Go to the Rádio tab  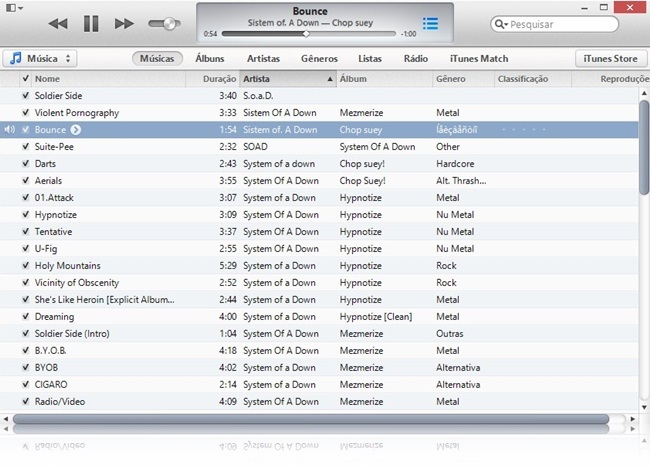pyautogui.click(x=416, y=58)
